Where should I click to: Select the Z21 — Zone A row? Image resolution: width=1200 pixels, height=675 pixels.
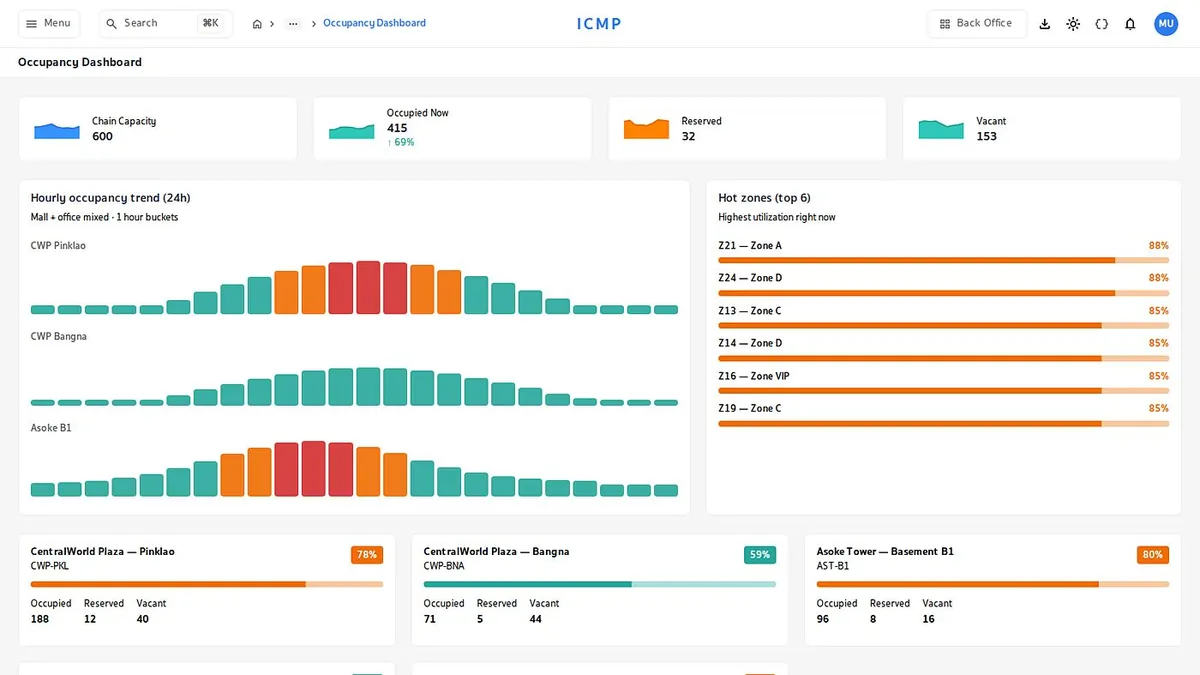(x=943, y=254)
